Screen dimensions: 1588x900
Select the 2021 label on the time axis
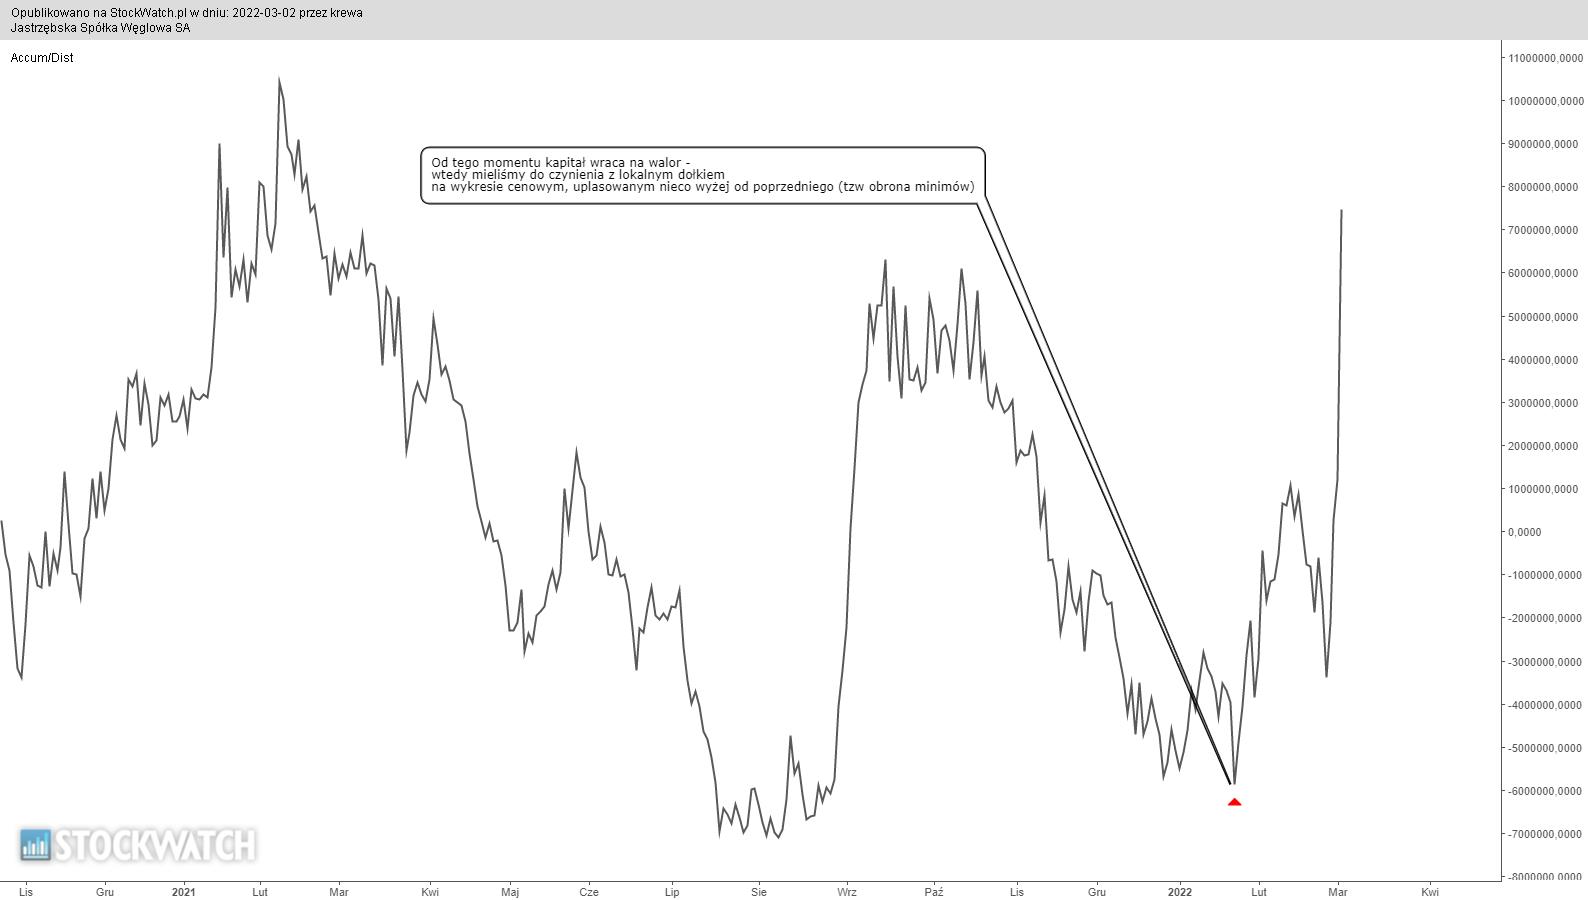tap(184, 892)
